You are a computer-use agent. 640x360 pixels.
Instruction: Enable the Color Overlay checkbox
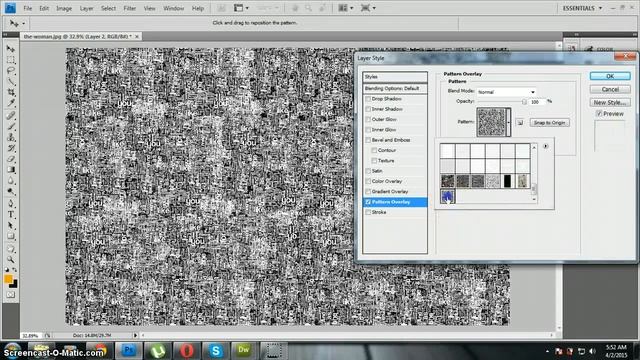pos(368,181)
